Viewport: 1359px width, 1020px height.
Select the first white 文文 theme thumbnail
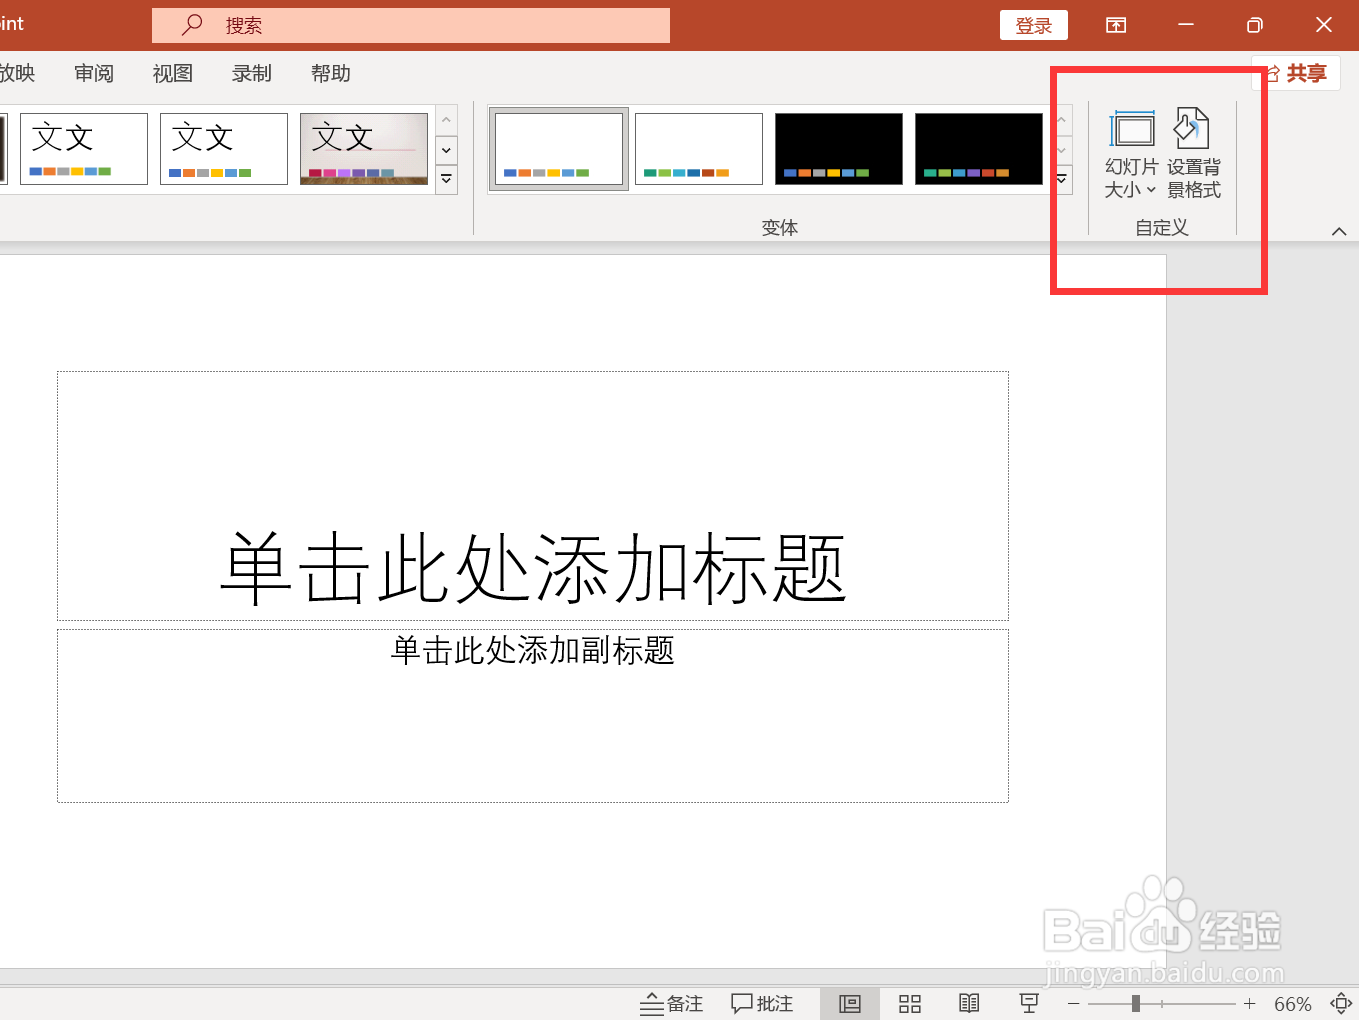coord(84,149)
